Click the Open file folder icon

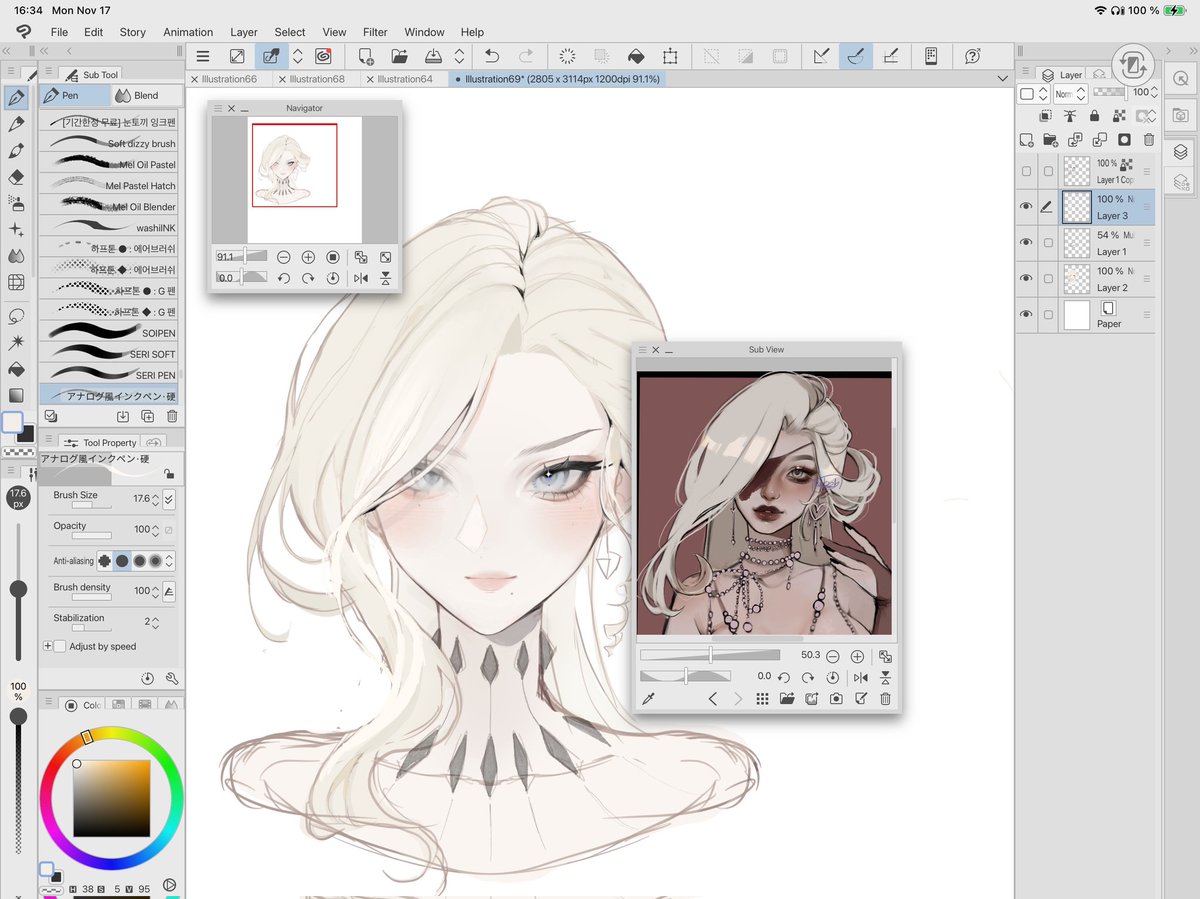tap(399, 57)
